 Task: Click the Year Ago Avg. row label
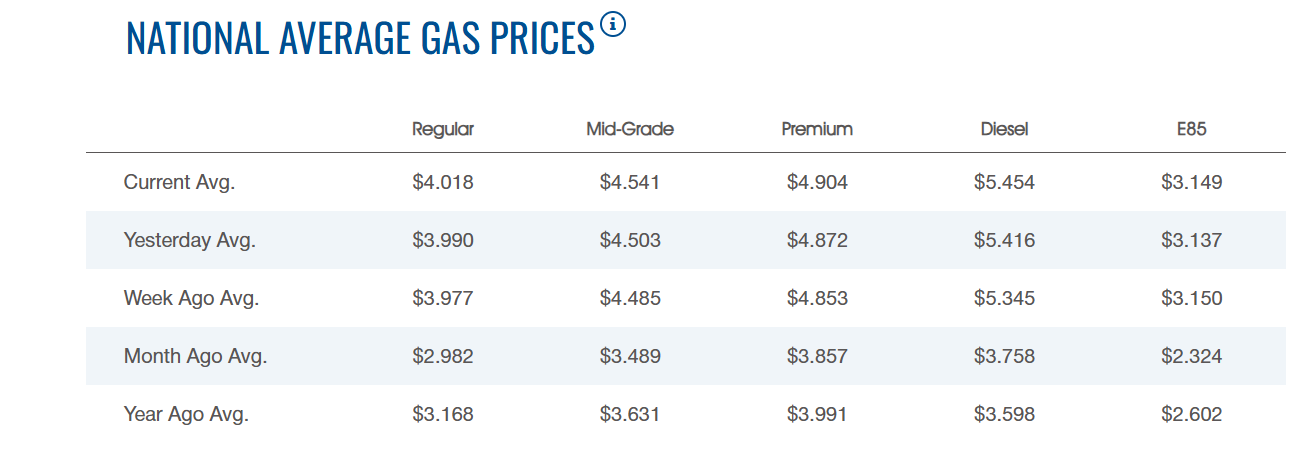[186, 415]
